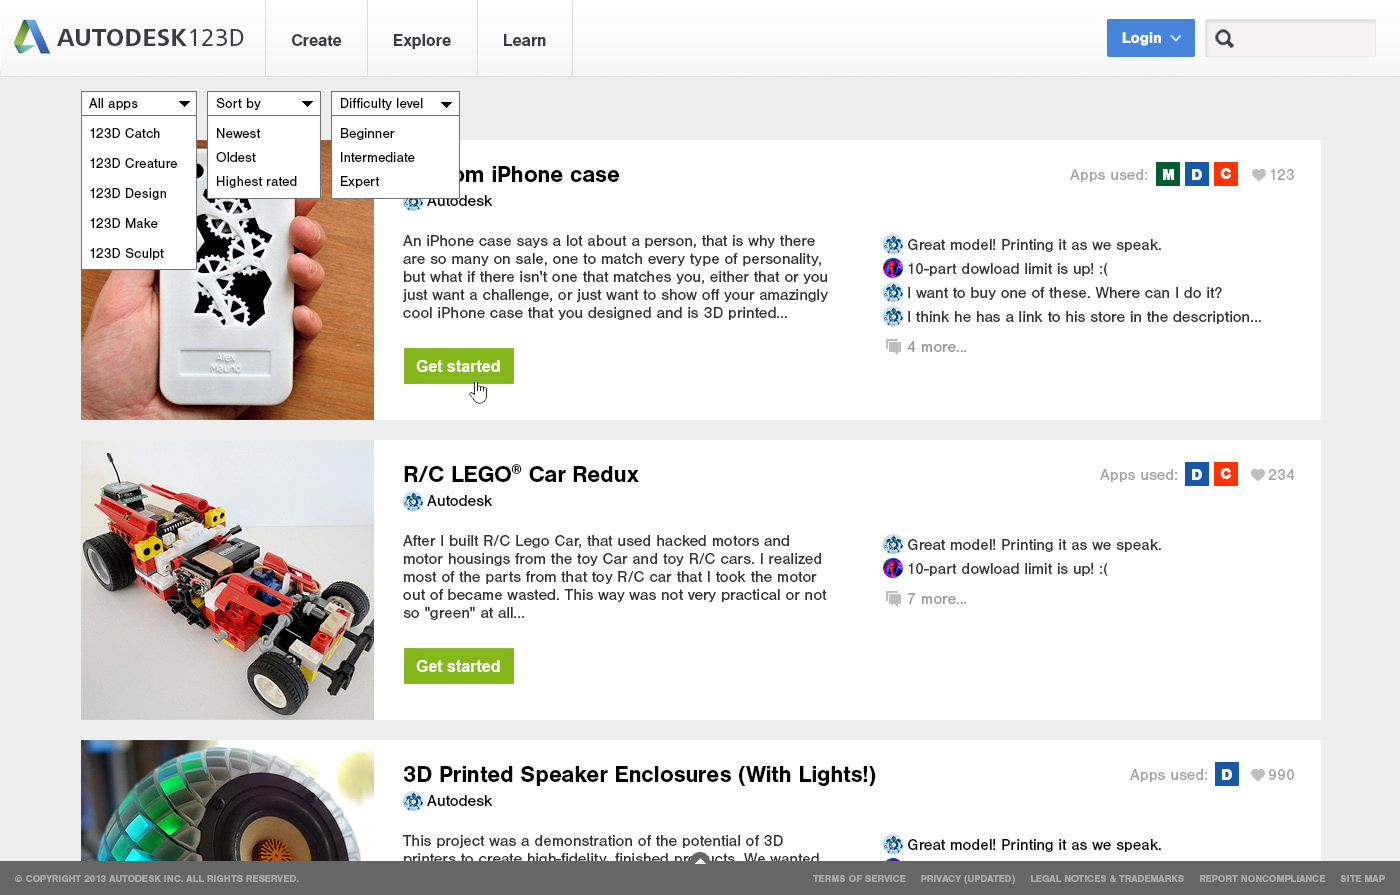Click avatar next to 'I think he has a link'
Viewport: 1400px width, 895px height.
pos(893,317)
